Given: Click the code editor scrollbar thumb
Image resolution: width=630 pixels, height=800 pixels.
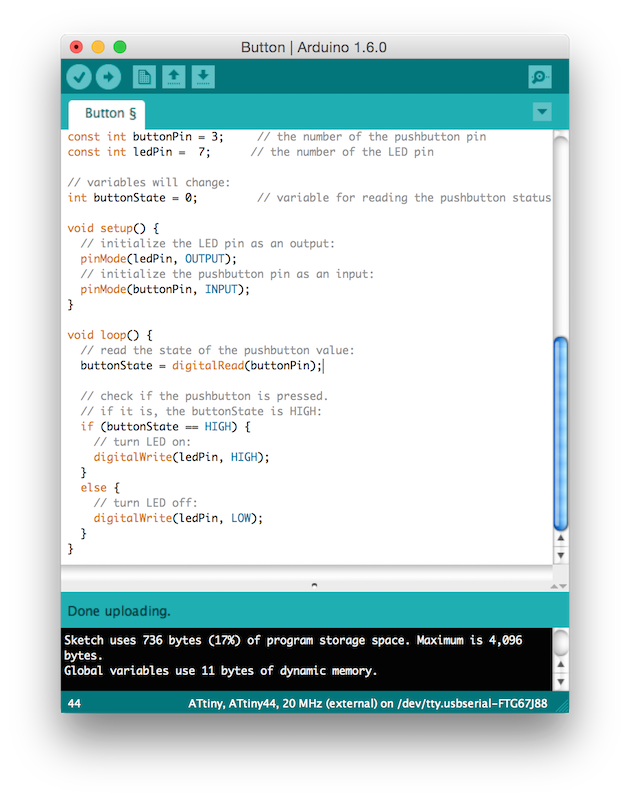Looking at the screenshot, I should (x=560, y=433).
